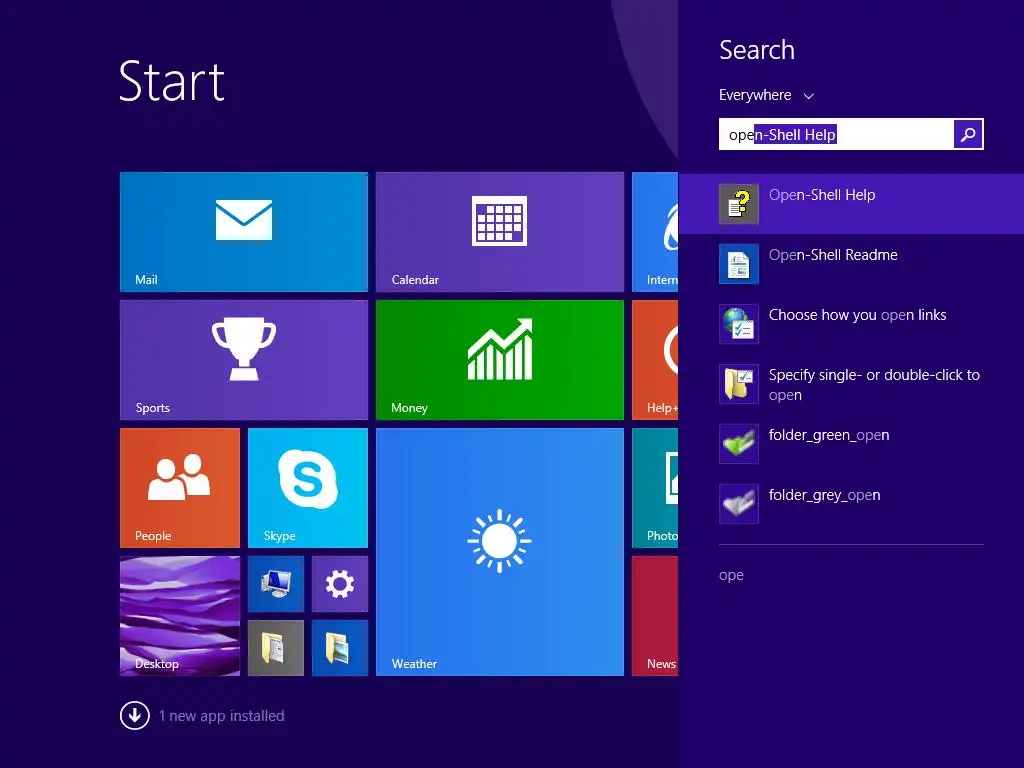Image resolution: width=1024 pixels, height=768 pixels.
Task: Open the News tile
Action: [x=655, y=616]
